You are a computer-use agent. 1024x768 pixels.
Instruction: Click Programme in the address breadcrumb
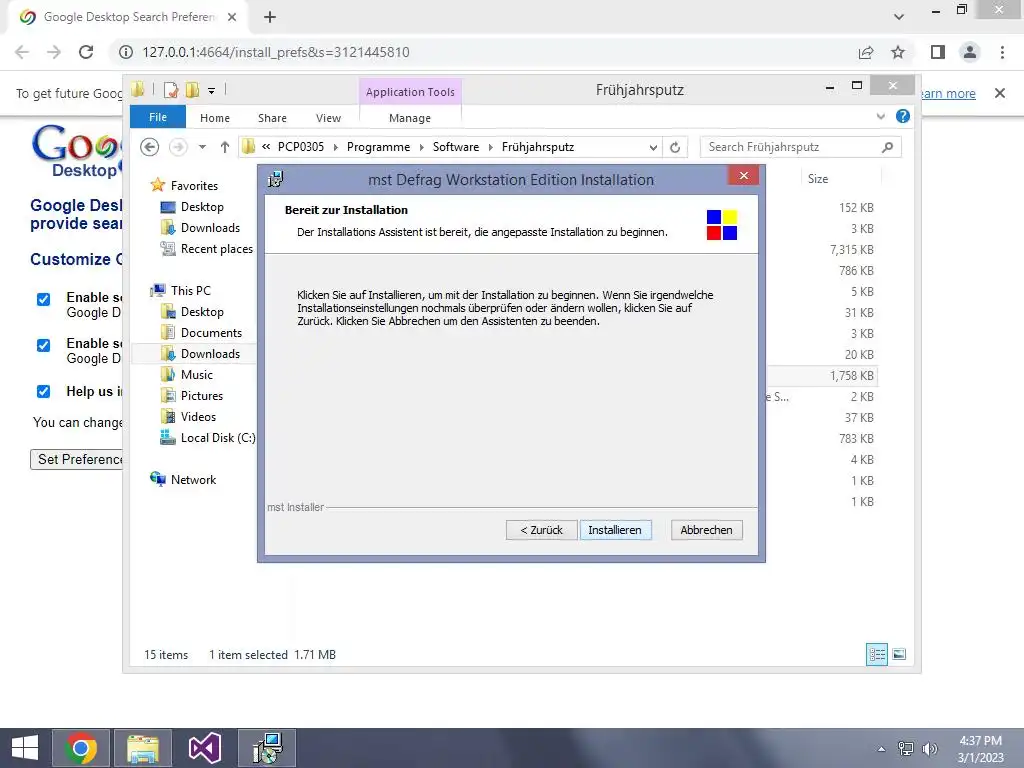click(x=378, y=147)
